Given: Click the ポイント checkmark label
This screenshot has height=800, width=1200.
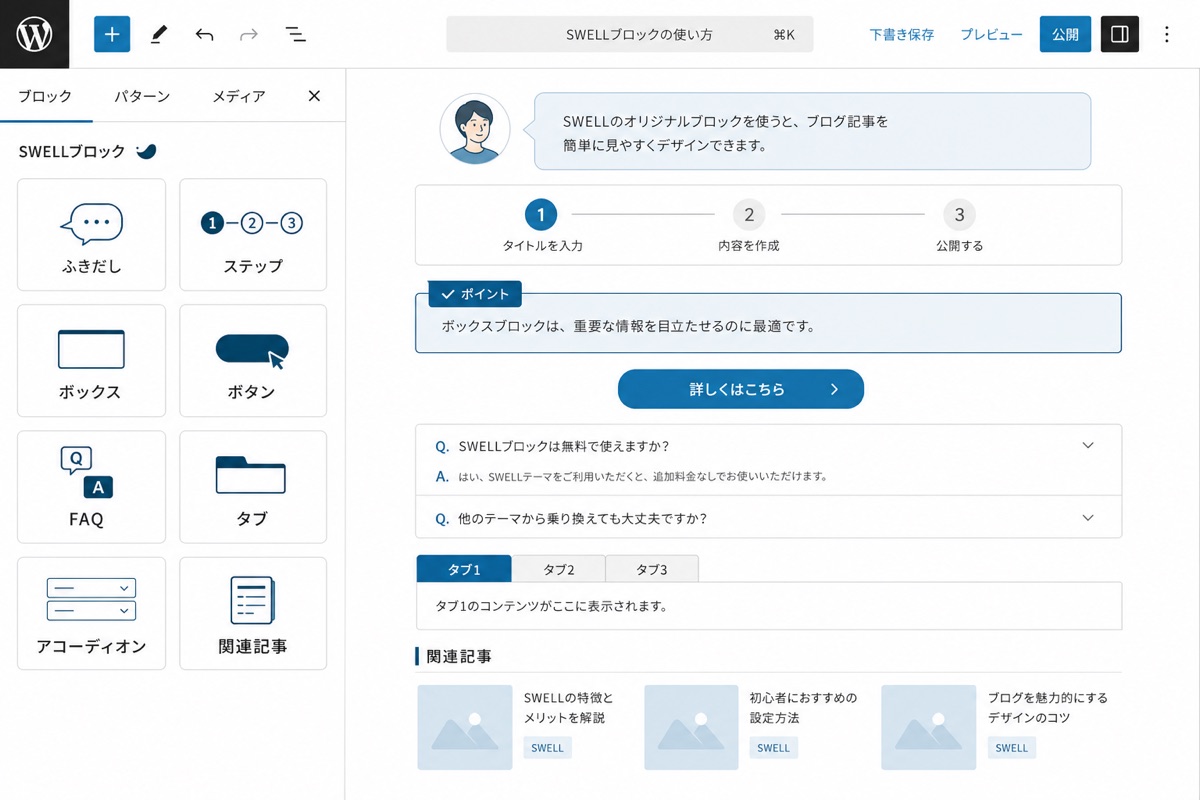Looking at the screenshot, I should (x=475, y=294).
